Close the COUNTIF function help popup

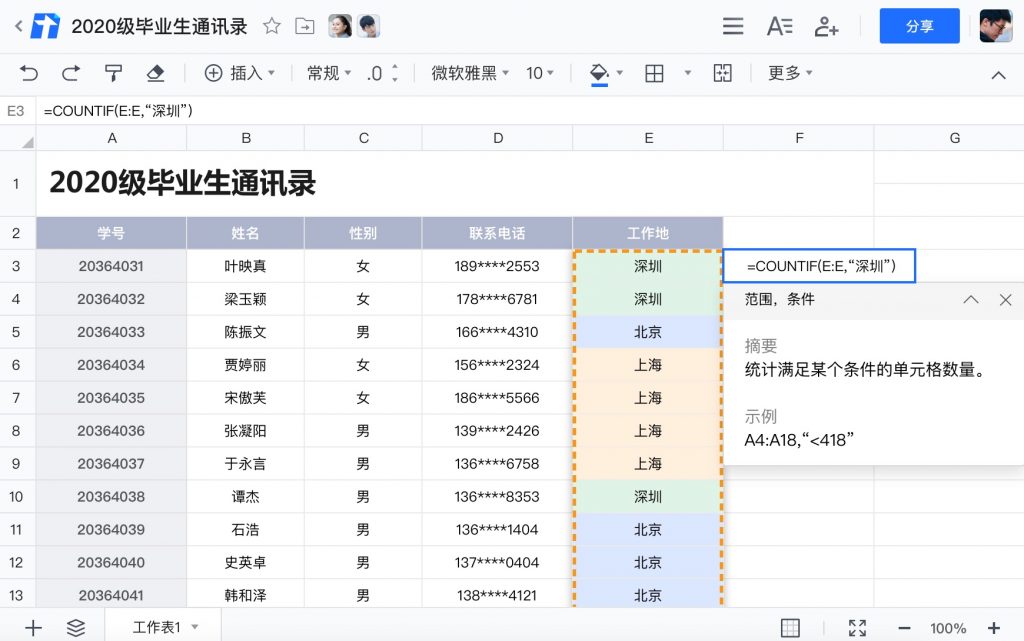click(1006, 299)
